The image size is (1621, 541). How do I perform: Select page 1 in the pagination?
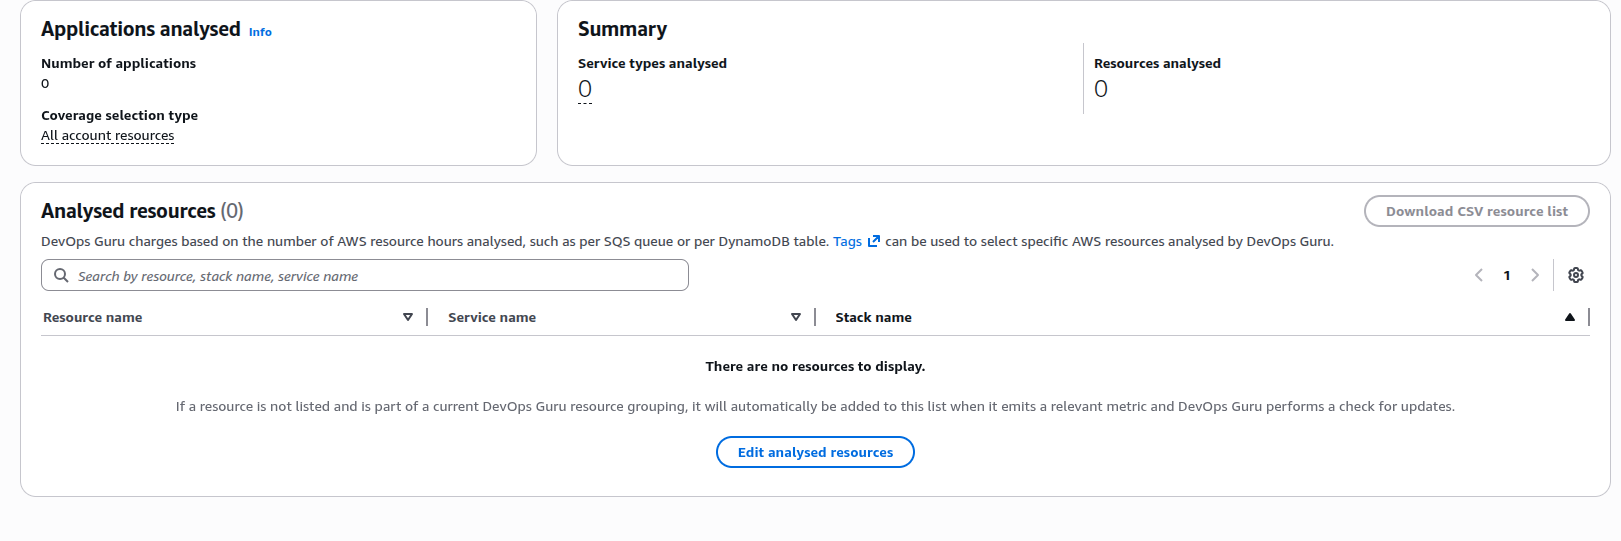click(x=1507, y=276)
